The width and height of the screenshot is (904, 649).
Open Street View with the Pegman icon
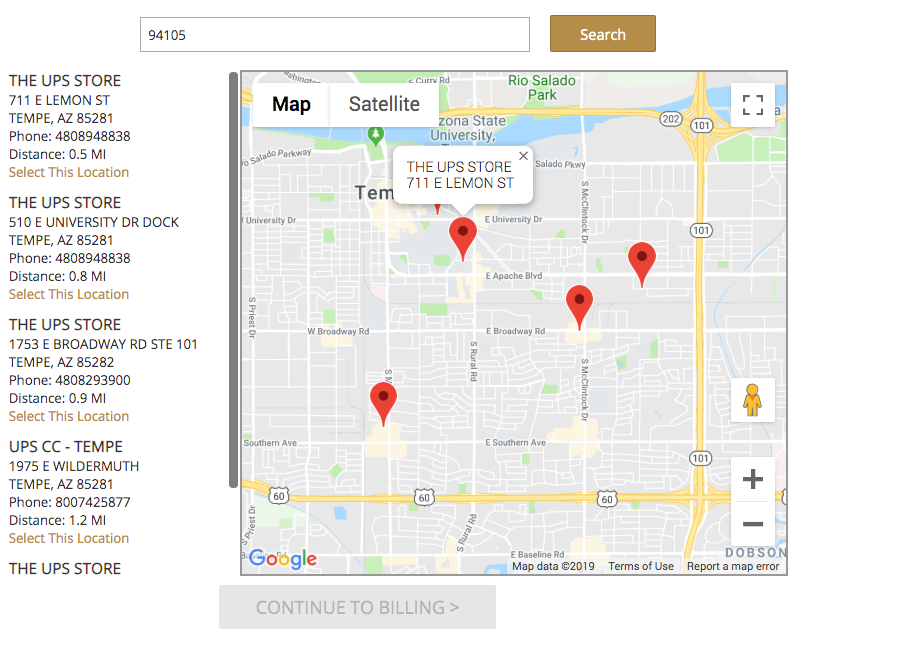pyautogui.click(x=752, y=400)
